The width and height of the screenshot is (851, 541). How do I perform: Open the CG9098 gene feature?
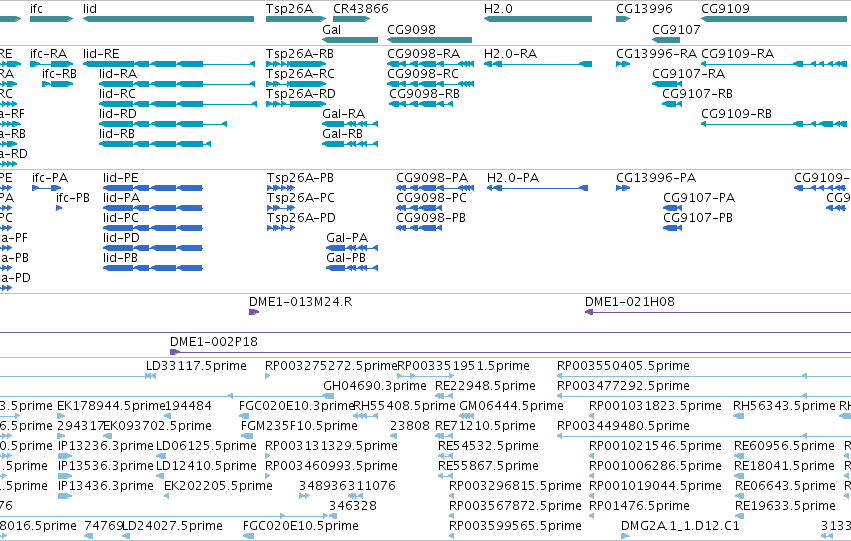(x=429, y=40)
